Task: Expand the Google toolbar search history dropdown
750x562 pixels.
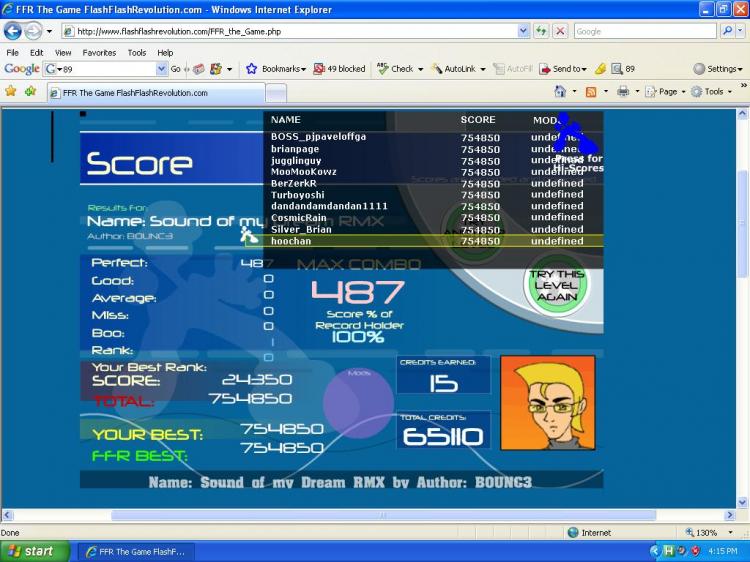Action: pos(162,69)
